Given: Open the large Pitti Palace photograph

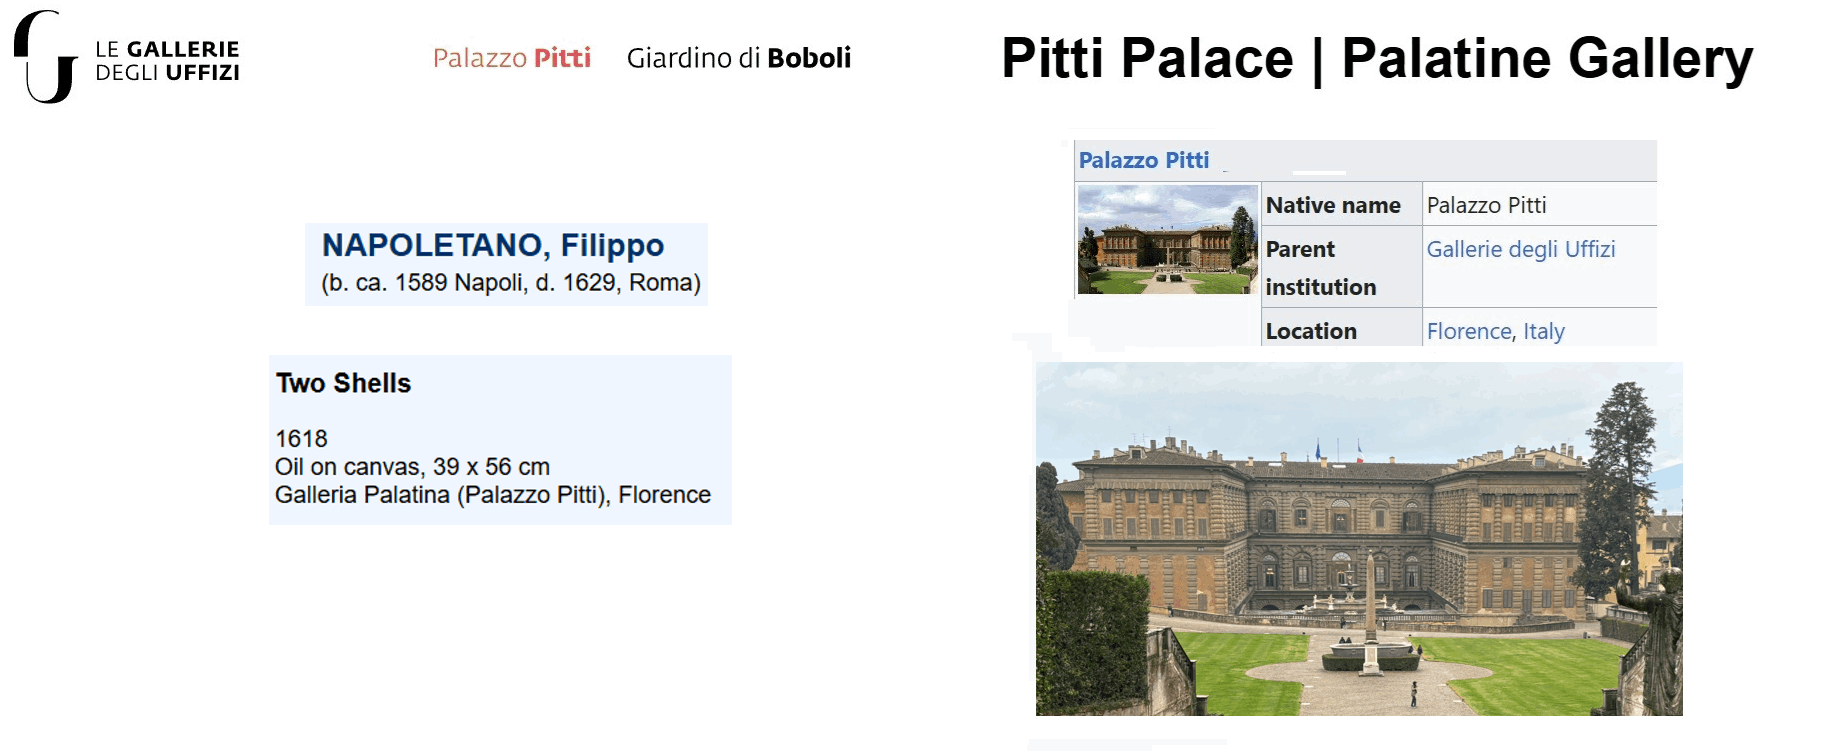Looking at the screenshot, I should [x=1358, y=539].
